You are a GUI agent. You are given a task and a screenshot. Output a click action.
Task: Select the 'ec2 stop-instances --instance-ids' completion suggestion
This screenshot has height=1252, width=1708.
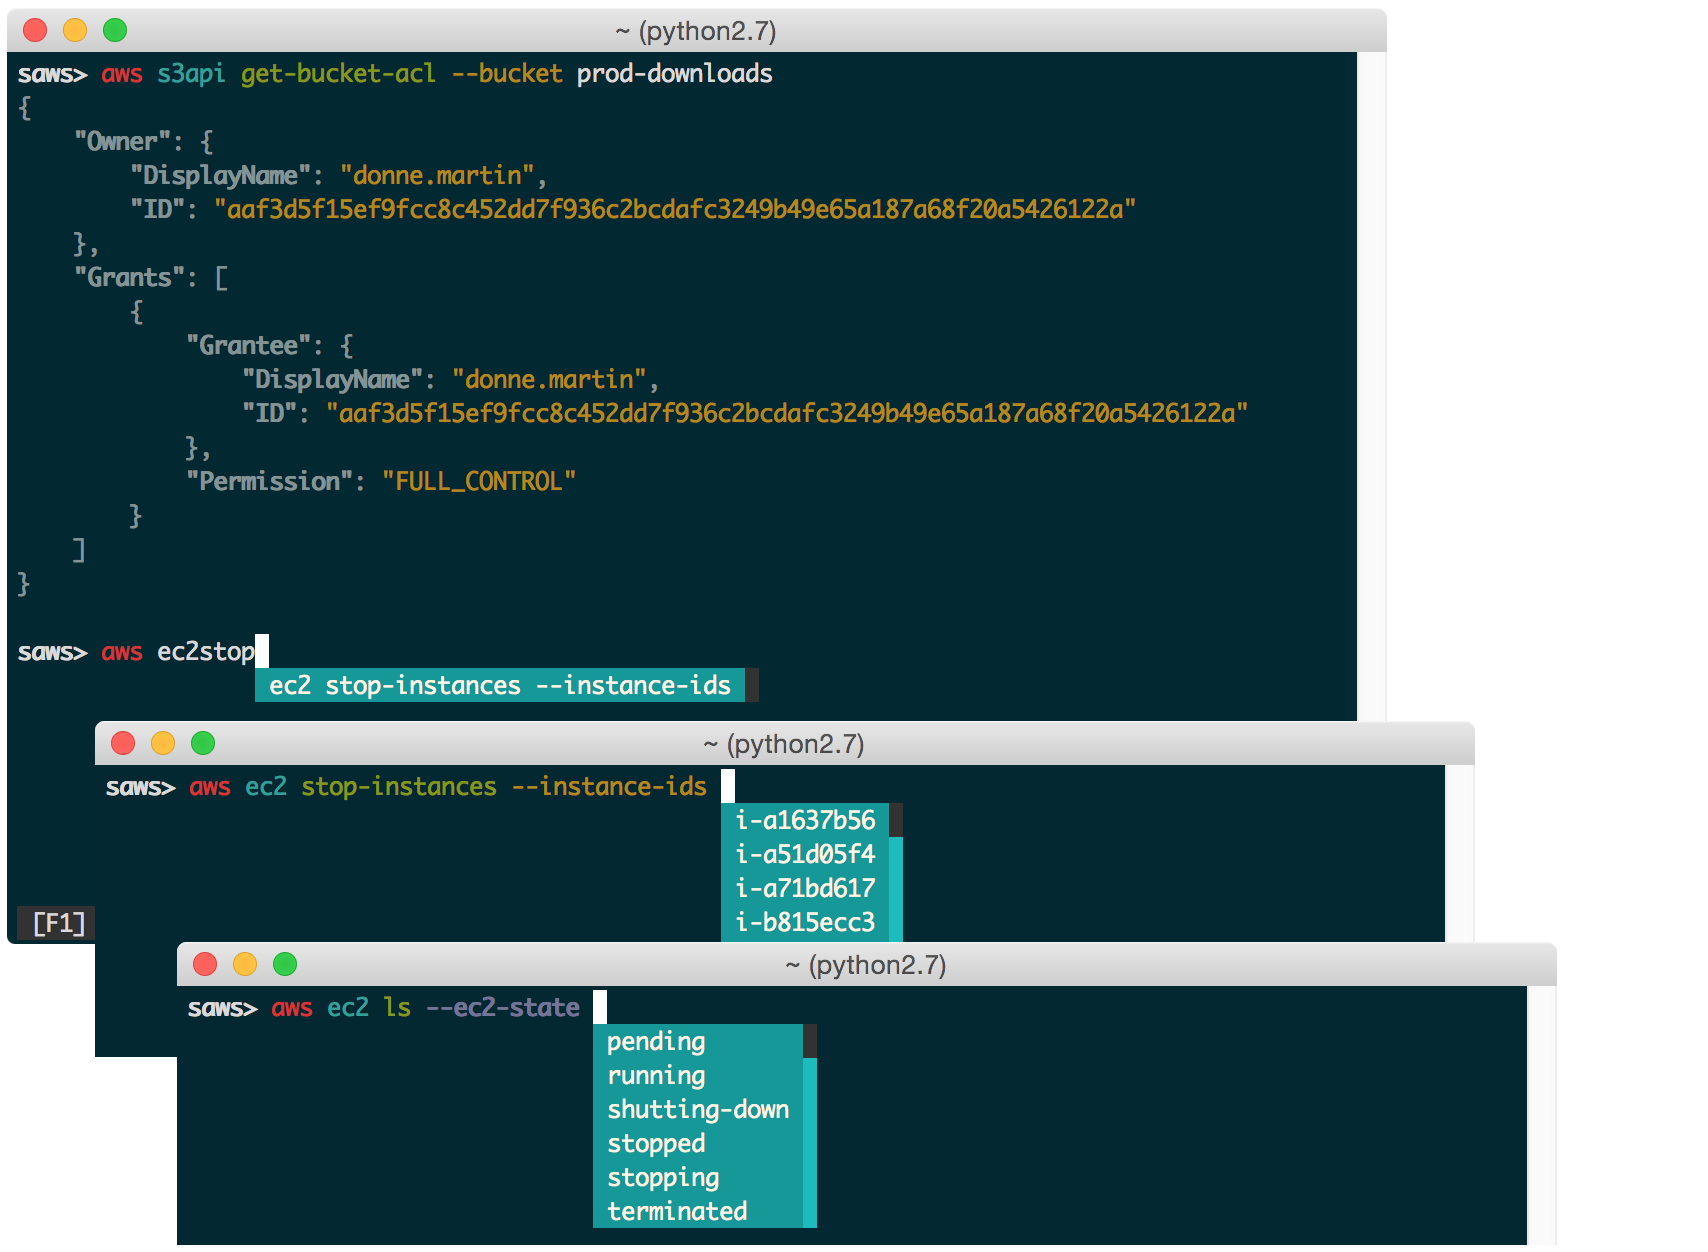pyautogui.click(x=500, y=685)
